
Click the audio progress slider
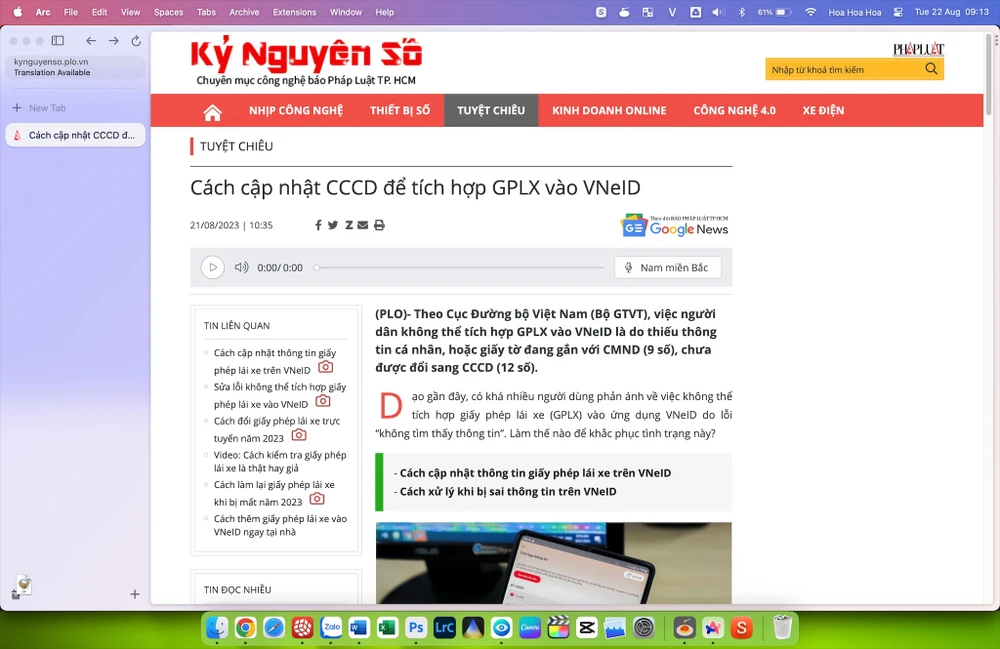coord(460,268)
